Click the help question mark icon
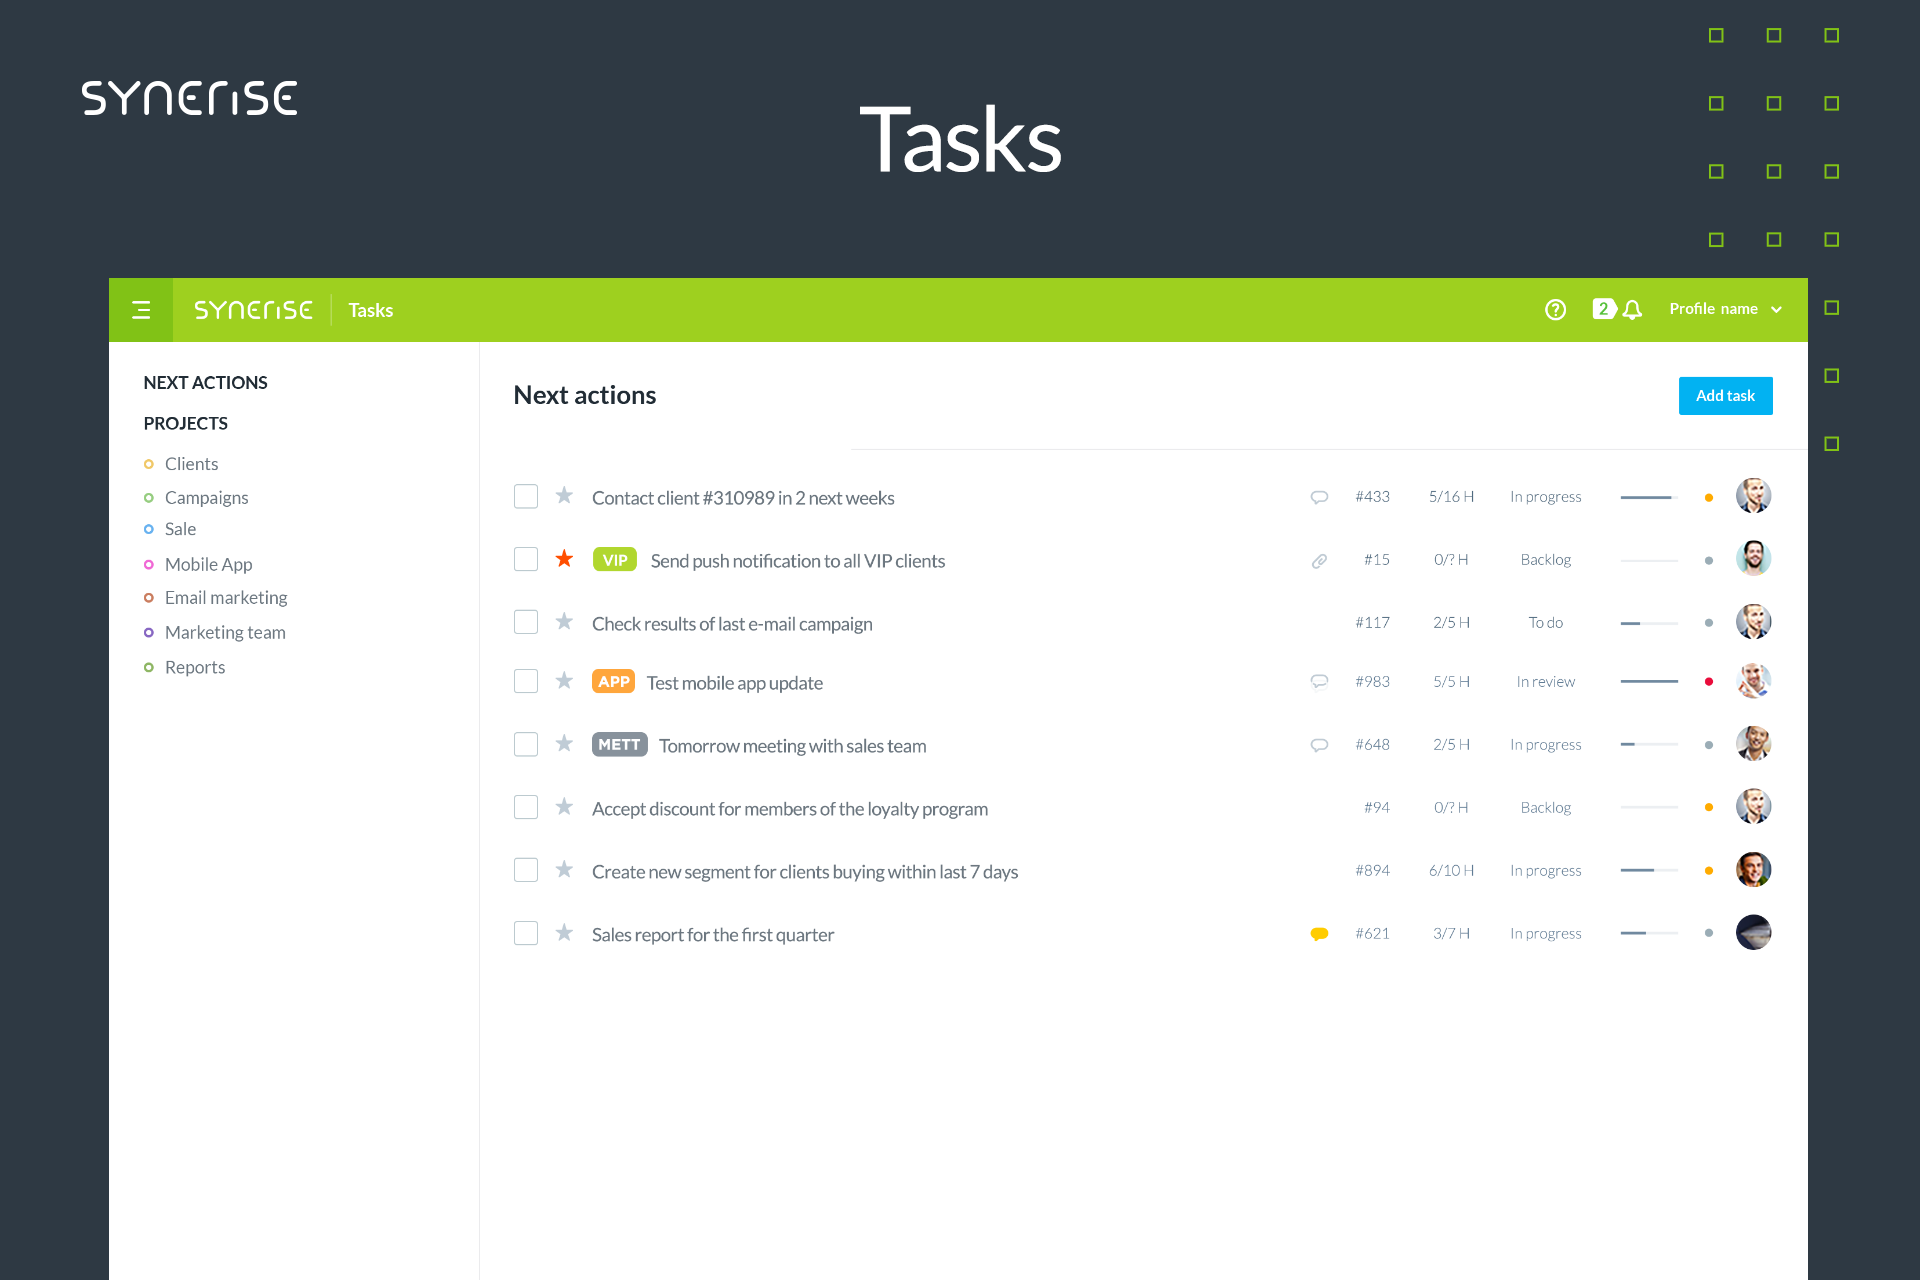The width and height of the screenshot is (1920, 1280). coord(1555,309)
